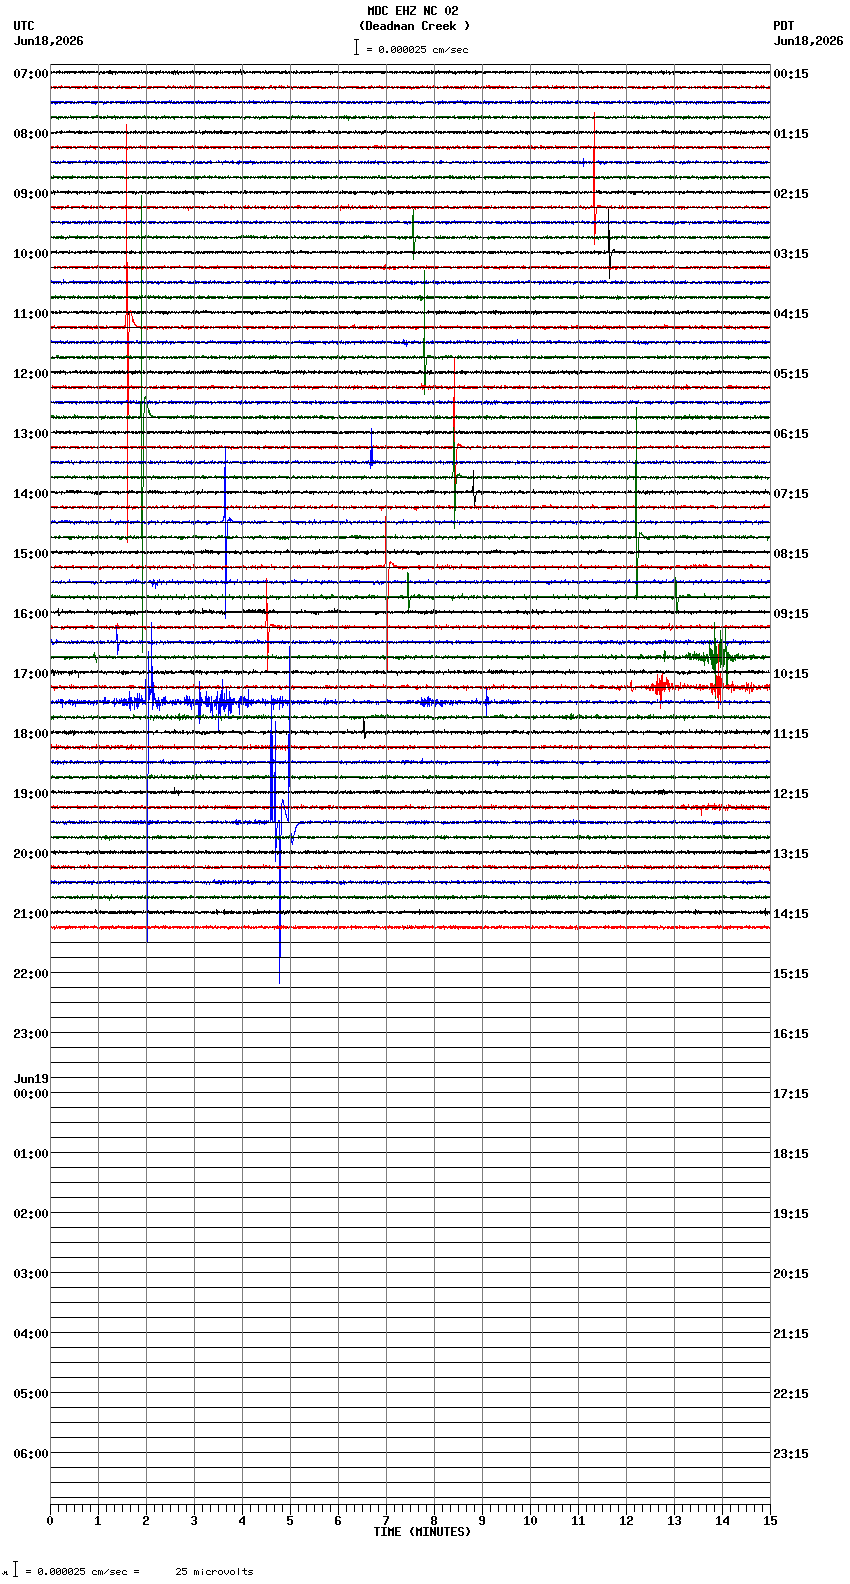Click the scale label 0.000025 cm/sec at top
Image resolution: width=850 pixels, height=1584 pixels.
(423, 49)
